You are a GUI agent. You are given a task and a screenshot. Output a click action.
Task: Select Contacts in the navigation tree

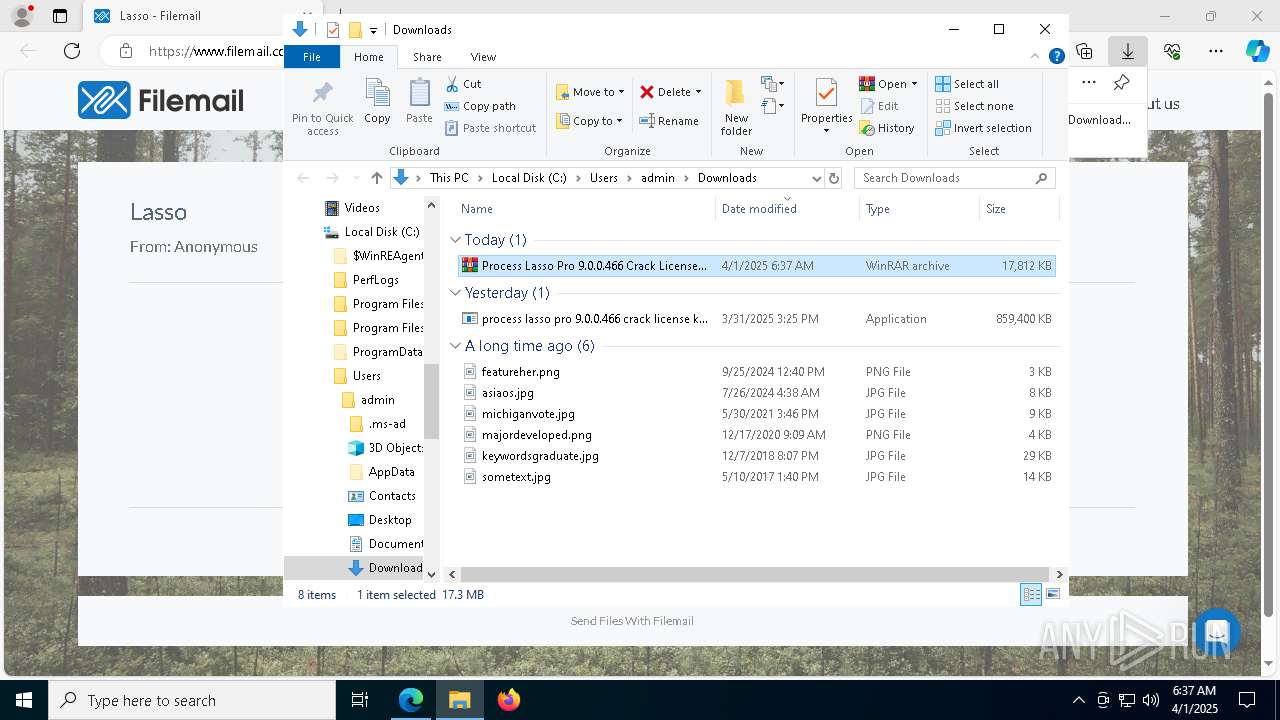pos(381,496)
